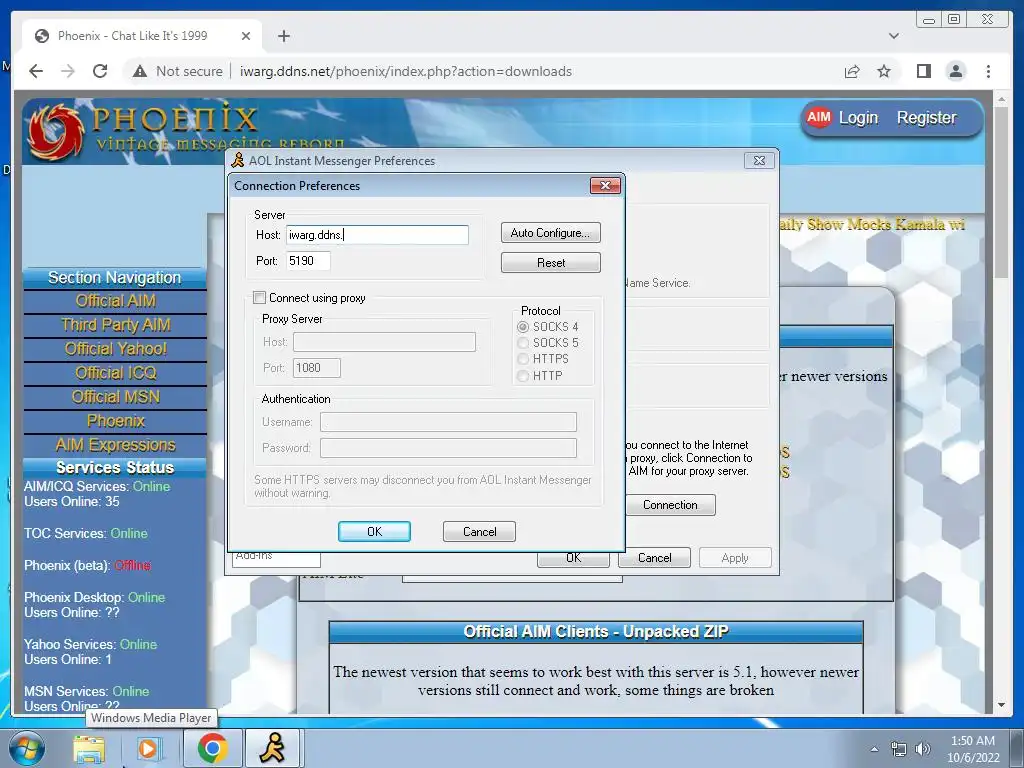Image resolution: width=1024 pixels, height=768 pixels.
Task: Click the server Host input field
Action: (x=377, y=235)
